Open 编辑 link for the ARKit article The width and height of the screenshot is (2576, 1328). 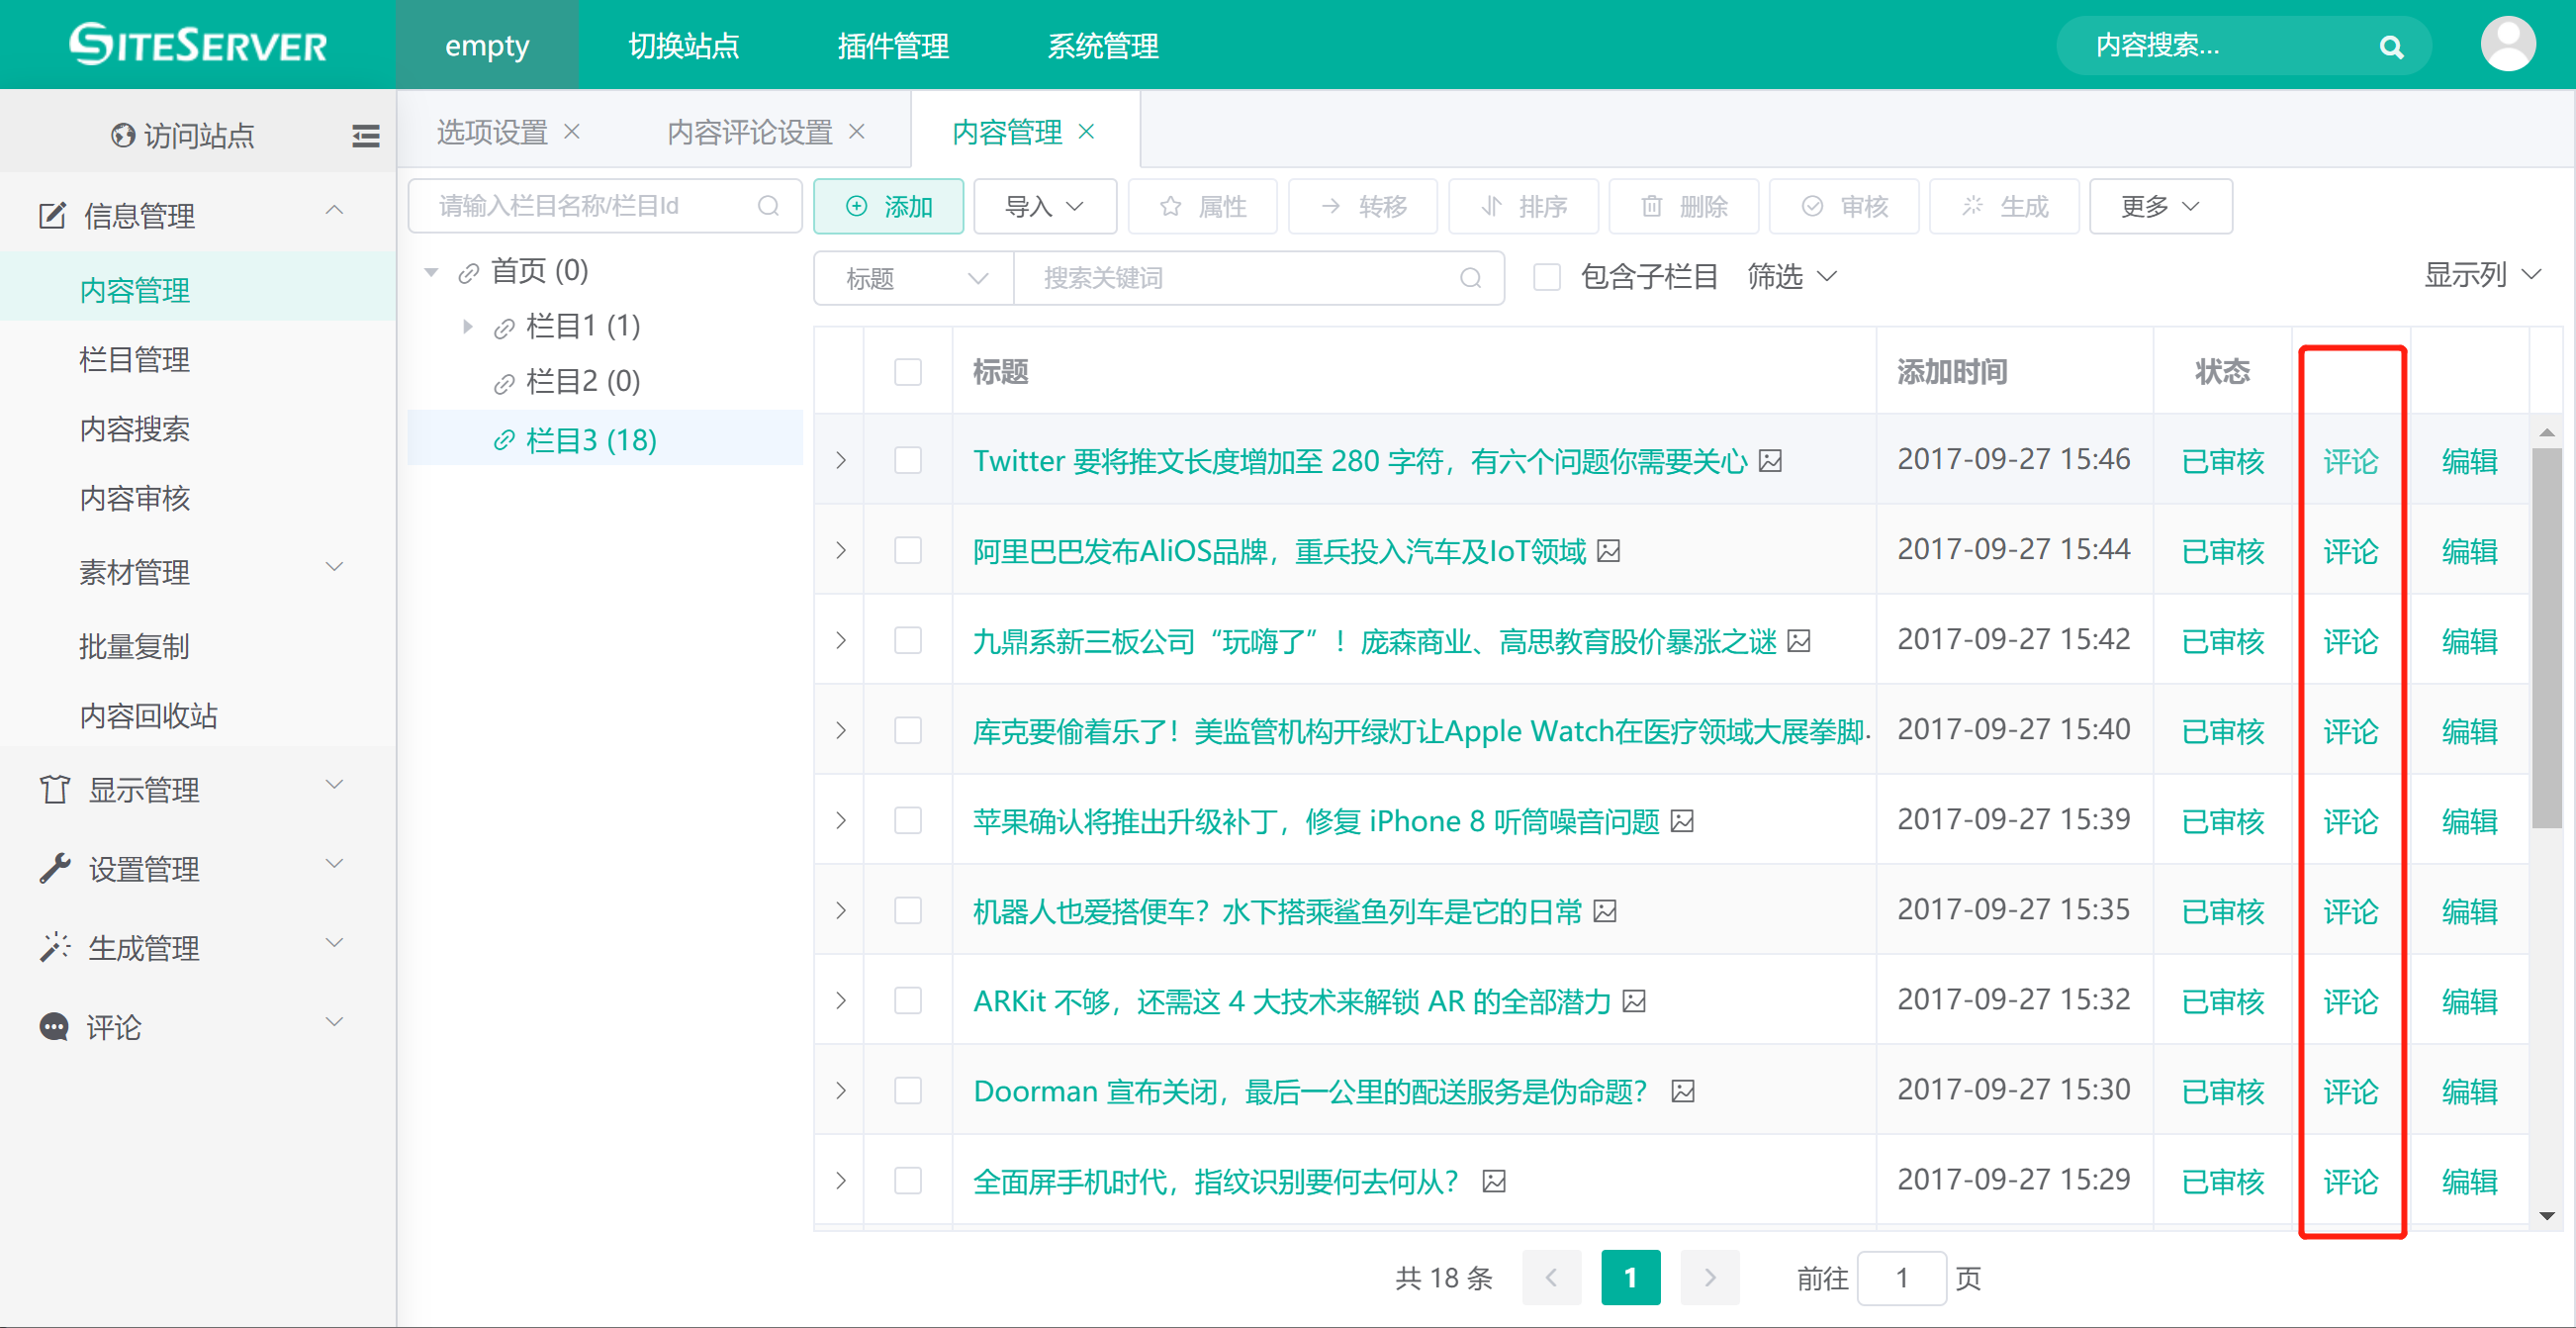pyautogui.click(x=2469, y=1000)
